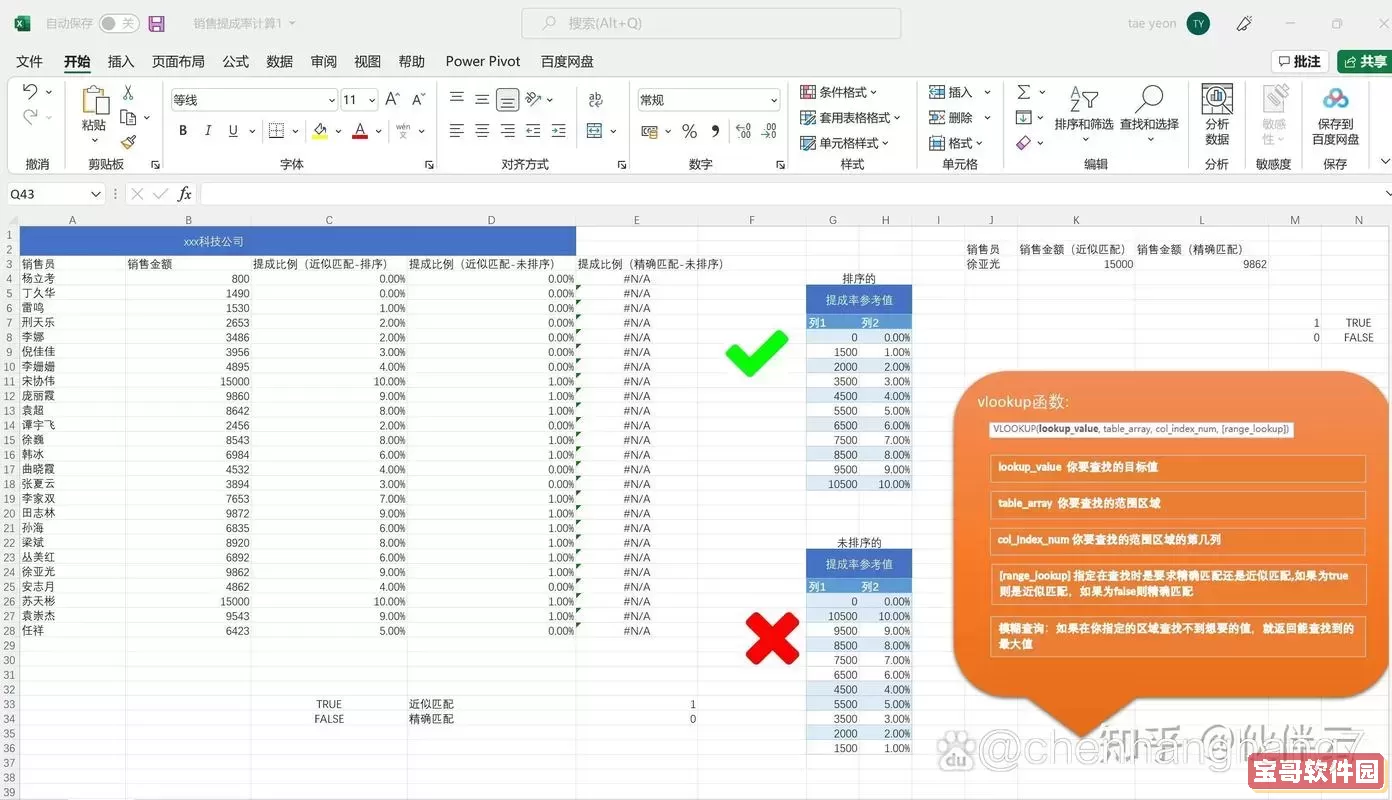1392x800 pixels.
Task: Click the decrease decimal icon
Action: pos(769,131)
